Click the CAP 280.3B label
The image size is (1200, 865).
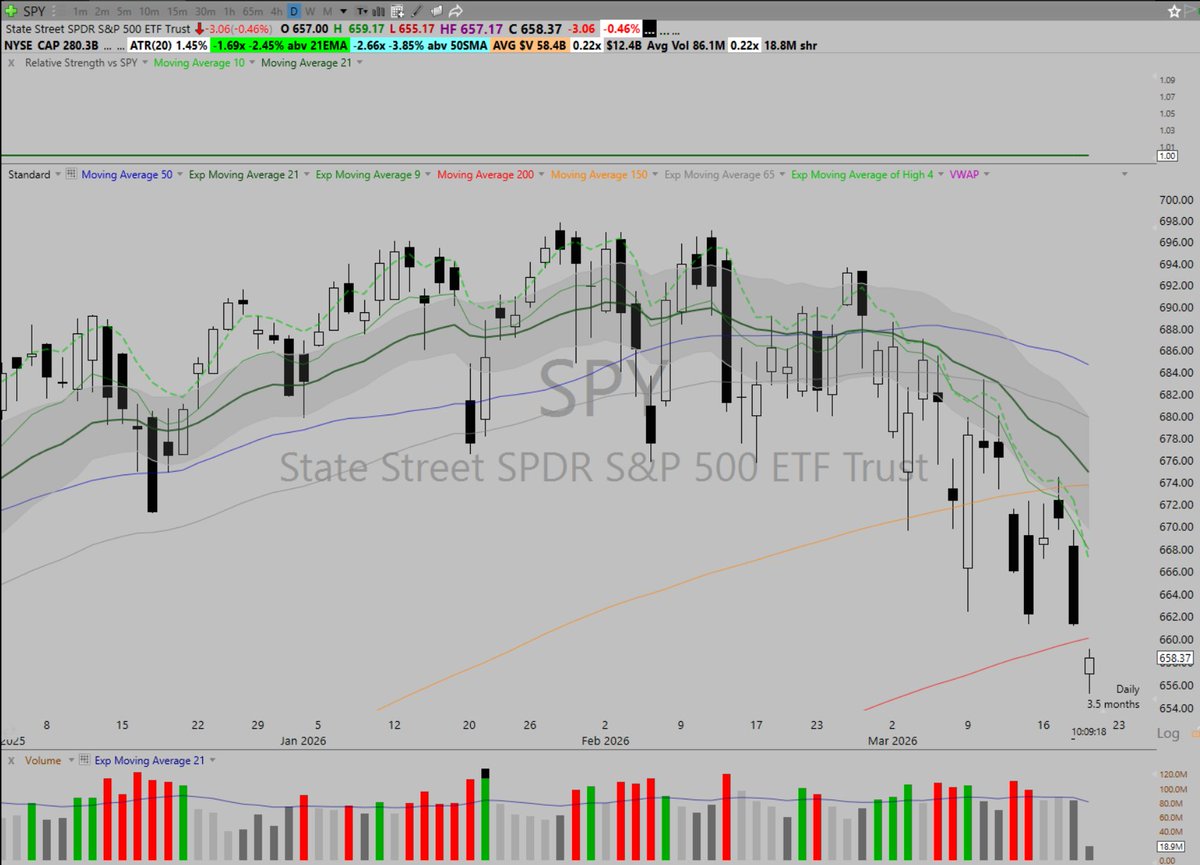[68, 46]
